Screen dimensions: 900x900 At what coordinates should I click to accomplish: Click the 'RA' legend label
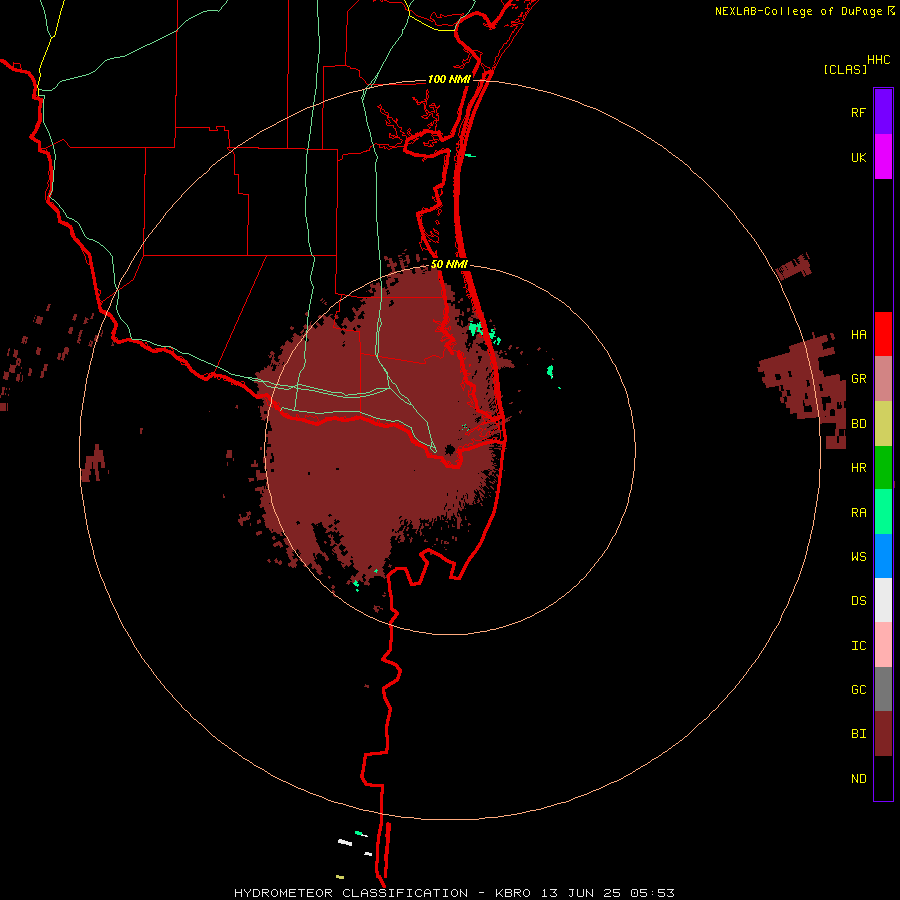coord(858,513)
